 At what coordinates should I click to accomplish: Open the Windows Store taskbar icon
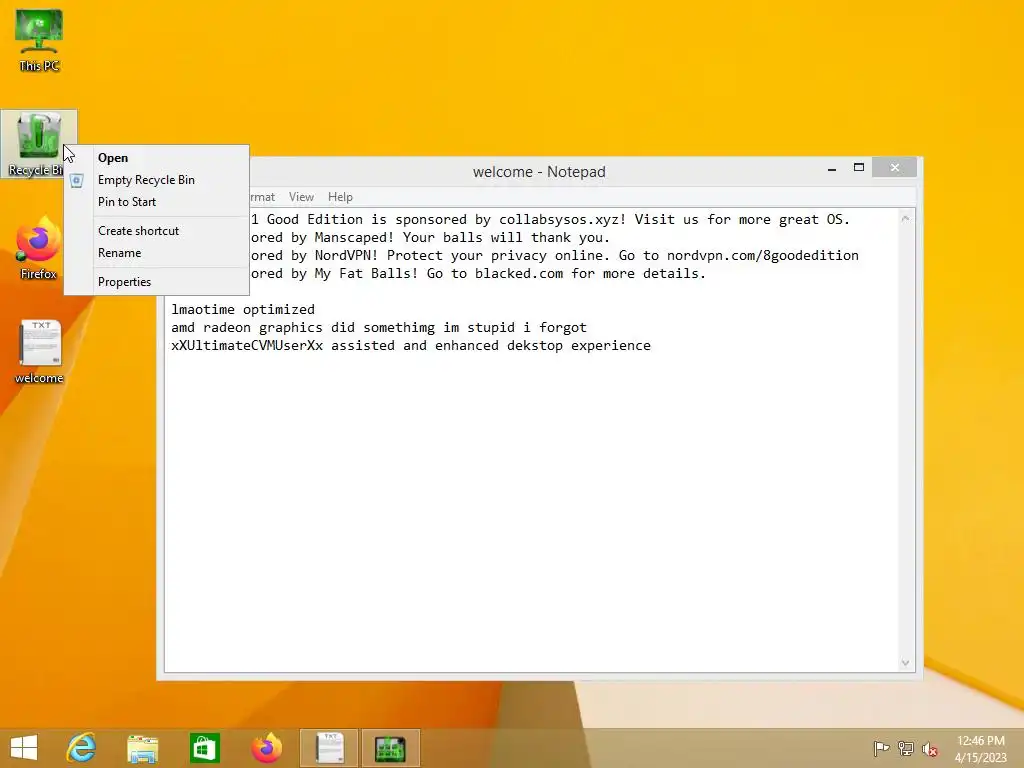(x=204, y=748)
